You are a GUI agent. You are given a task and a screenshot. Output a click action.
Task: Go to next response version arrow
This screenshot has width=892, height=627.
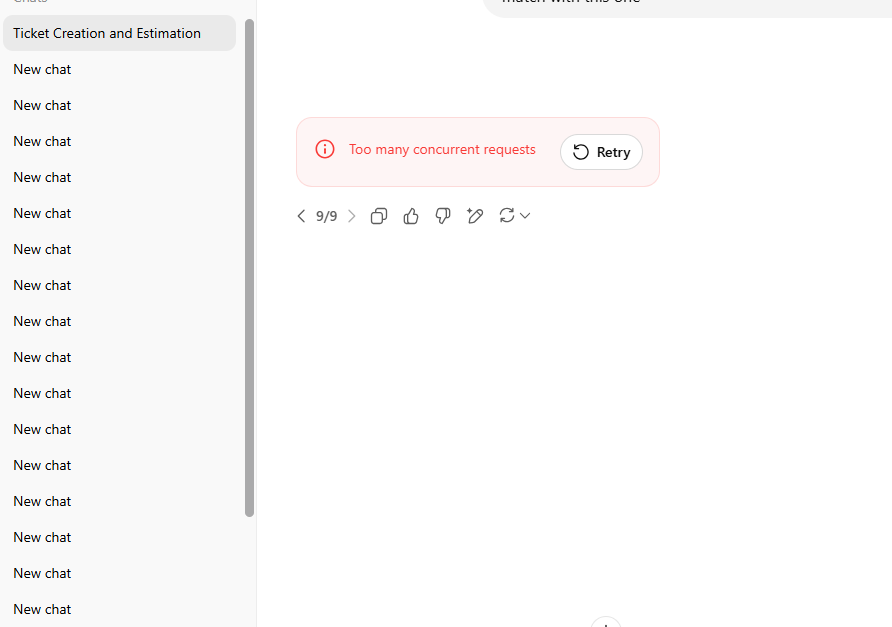coord(352,216)
